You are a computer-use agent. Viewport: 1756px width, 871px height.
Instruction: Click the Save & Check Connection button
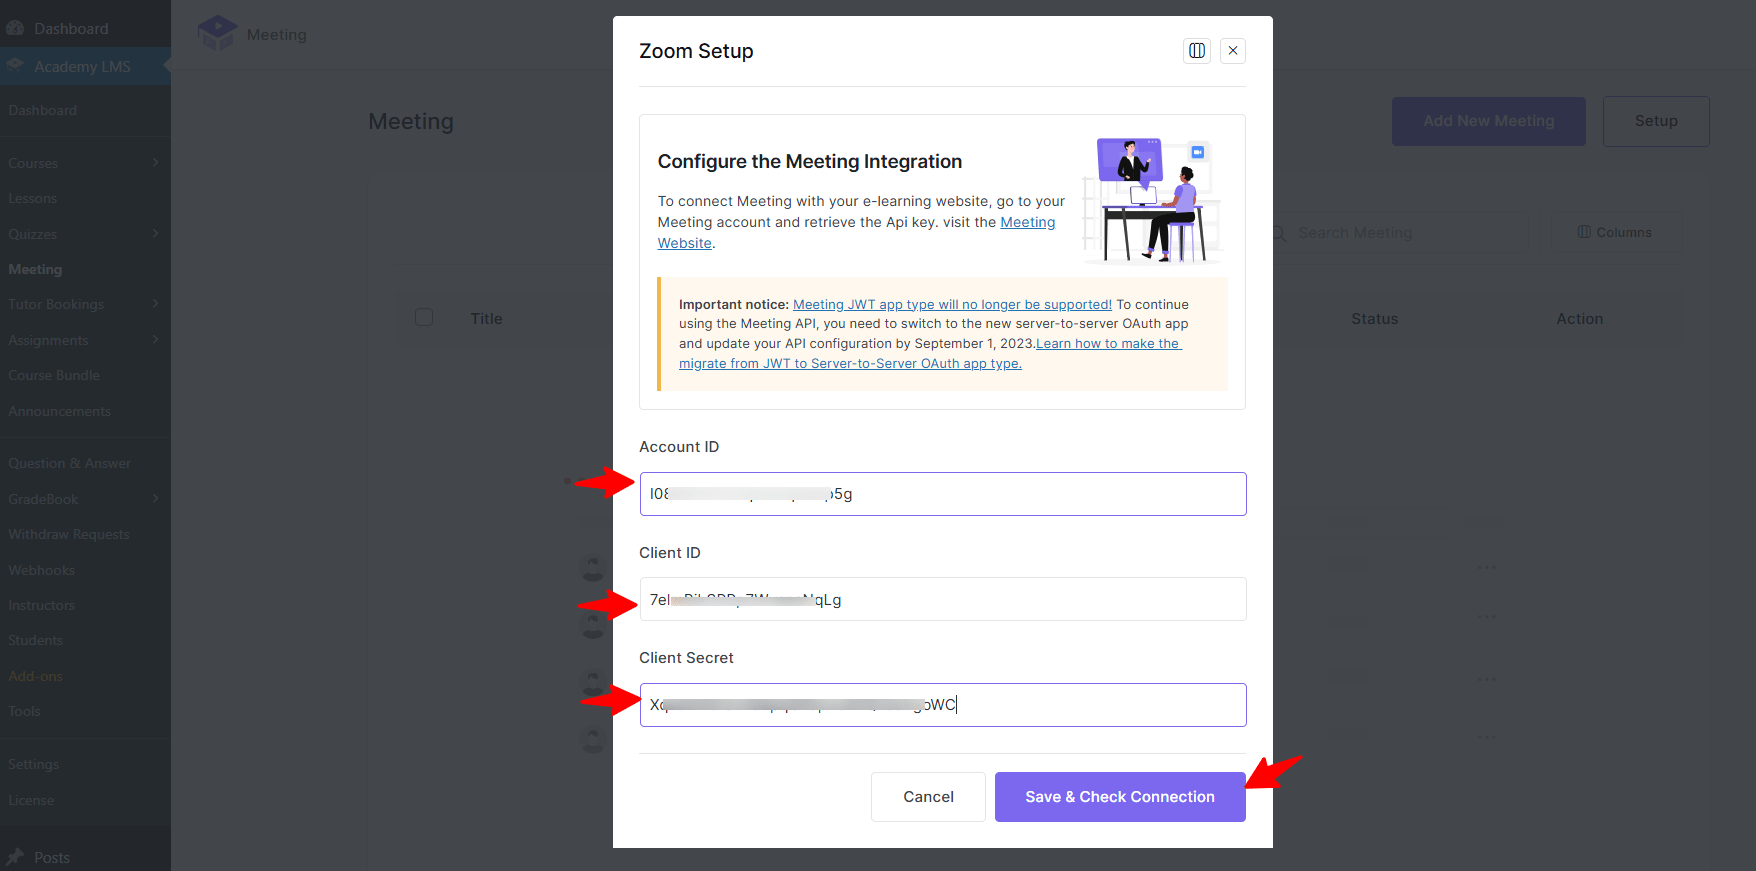[1119, 796]
